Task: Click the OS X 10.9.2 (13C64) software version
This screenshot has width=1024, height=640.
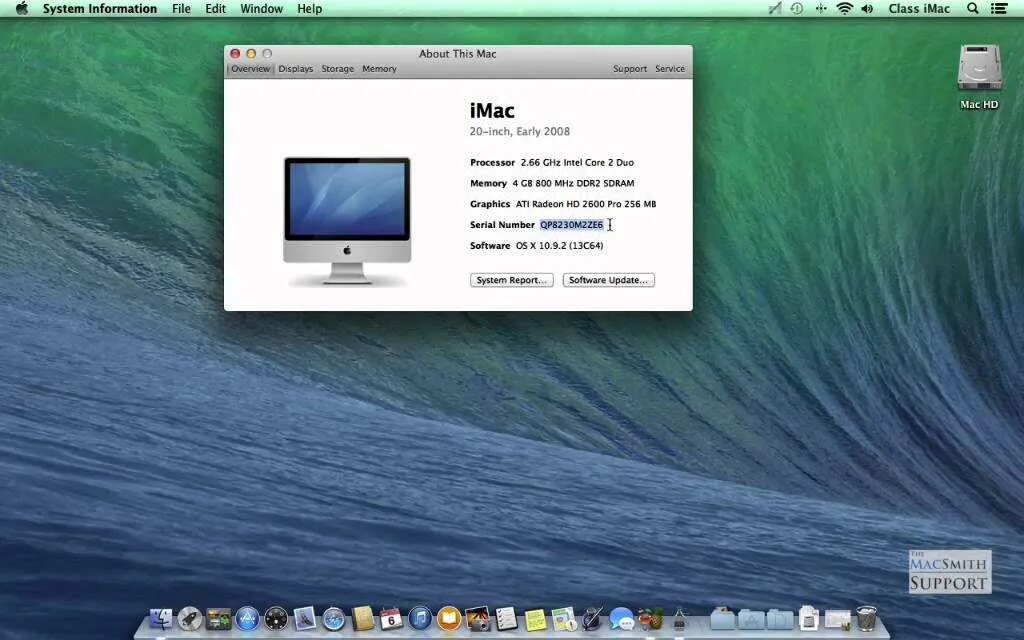Action: coord(560,246)
